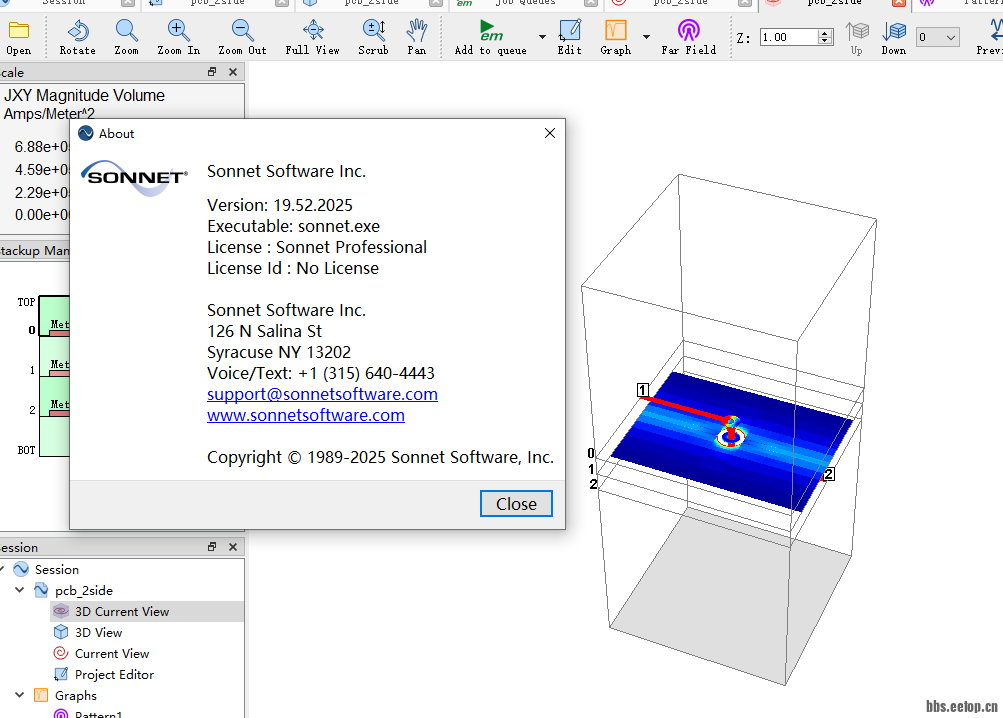
Task: Click the Close button in About dialog
Action: 516,504
